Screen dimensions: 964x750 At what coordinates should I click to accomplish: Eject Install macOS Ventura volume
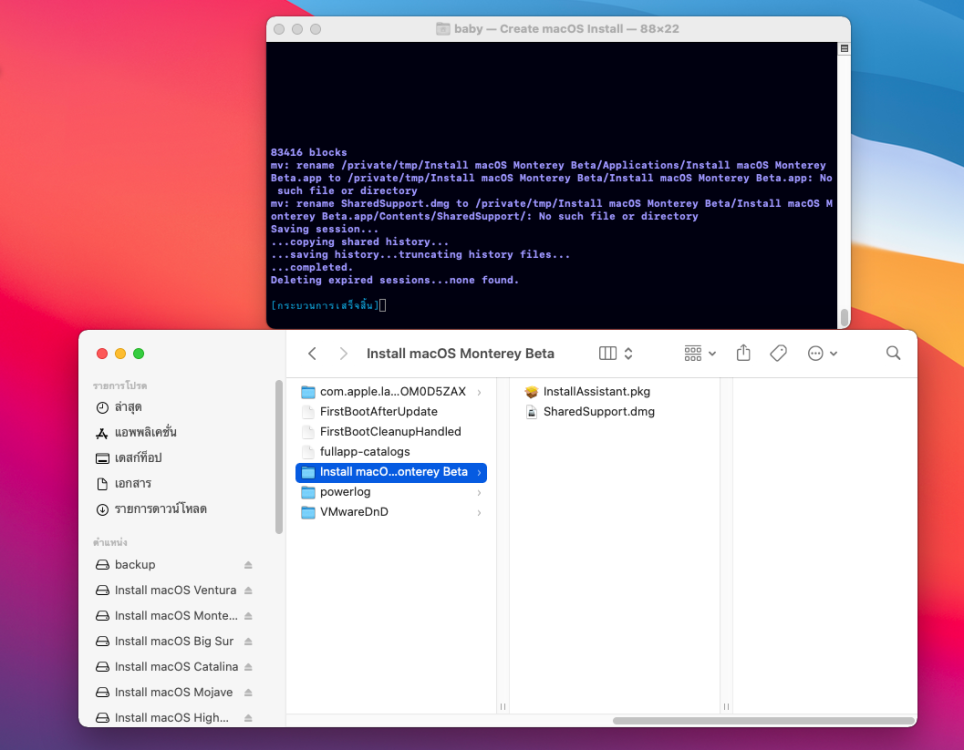(x=248, y=590)
